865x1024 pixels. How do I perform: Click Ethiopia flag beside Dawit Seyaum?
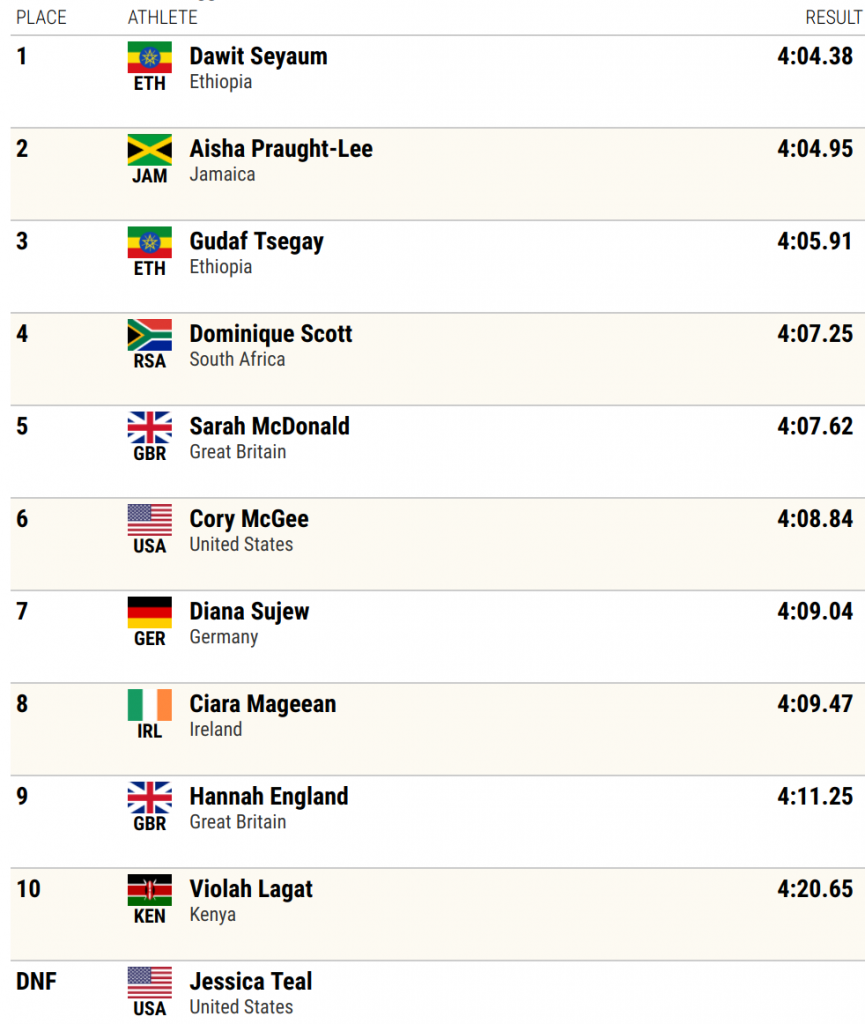(149, 57)
